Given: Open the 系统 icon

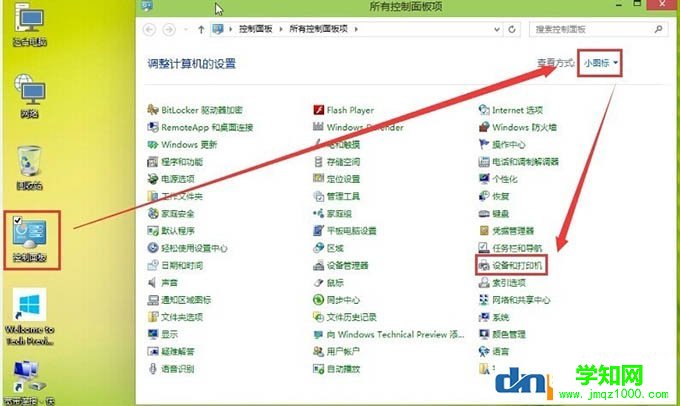Looking at the screenshot, I should click(484, 317).
